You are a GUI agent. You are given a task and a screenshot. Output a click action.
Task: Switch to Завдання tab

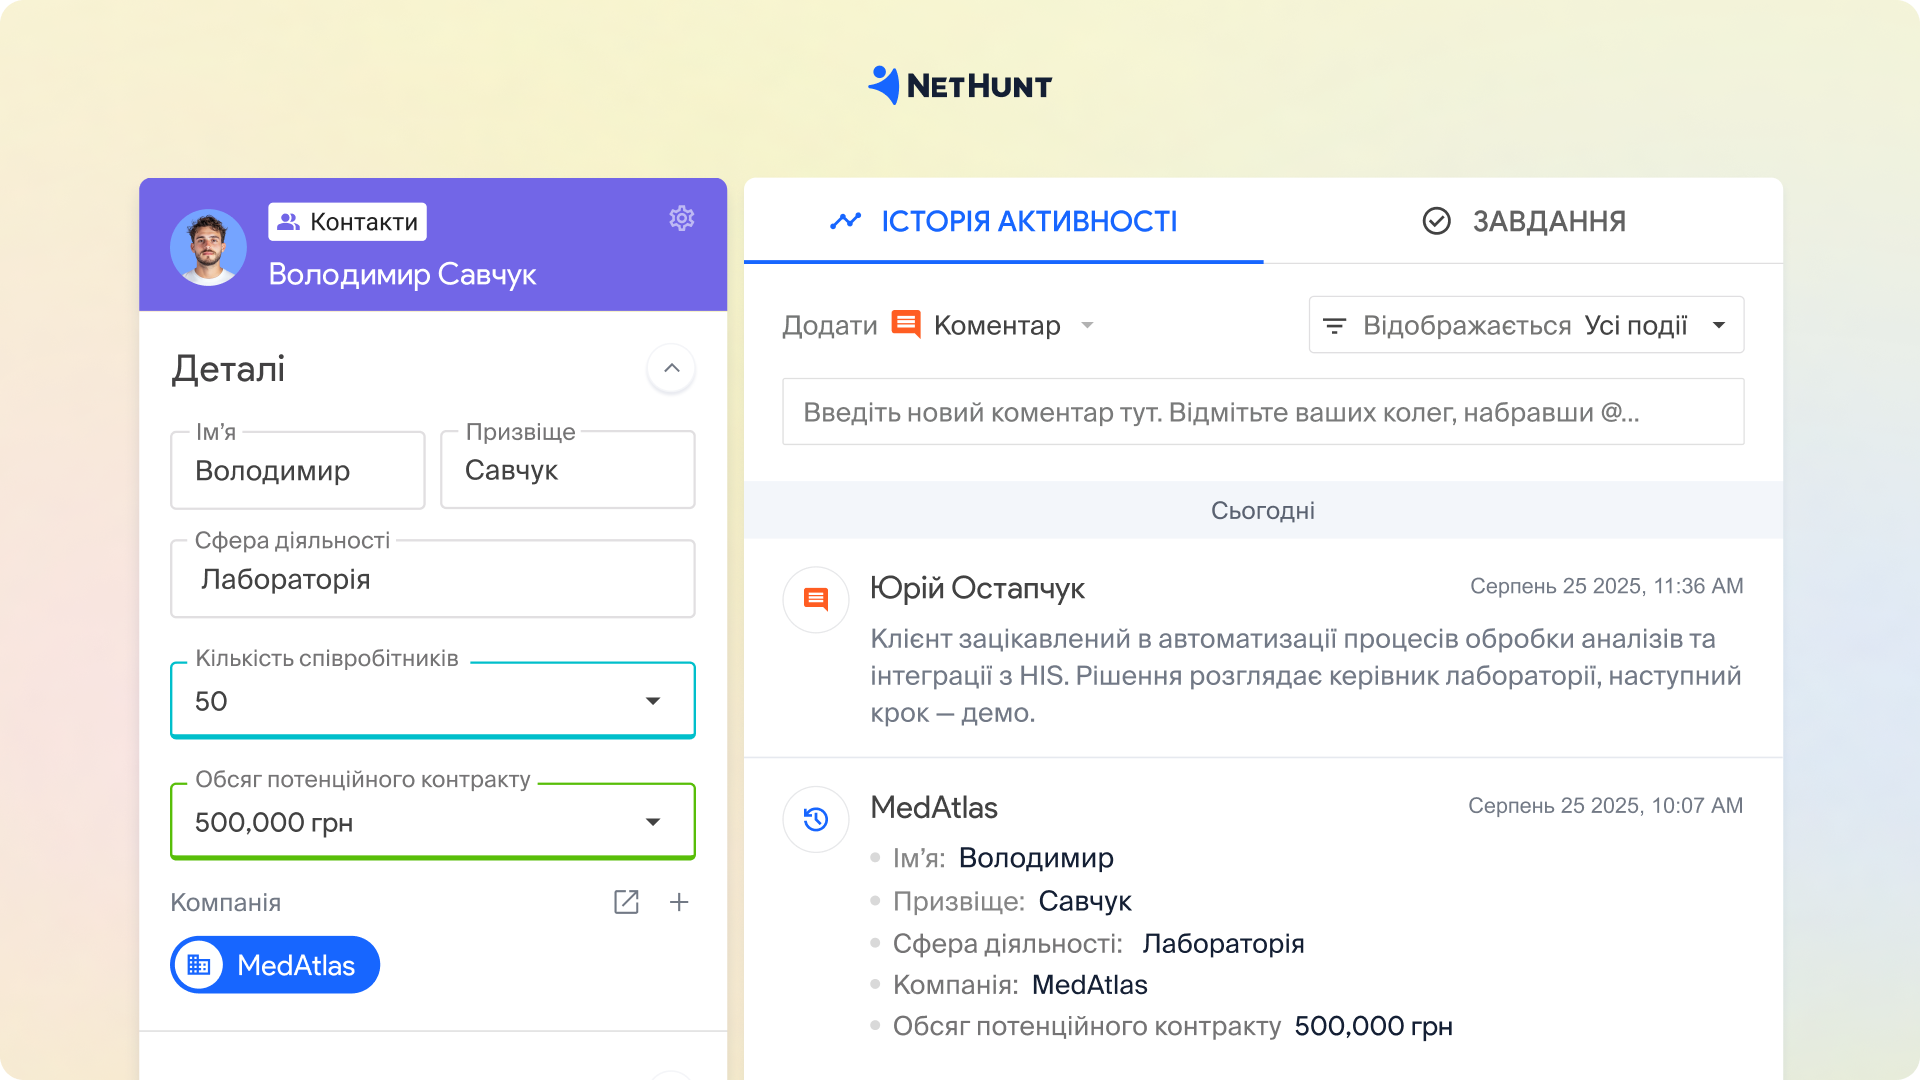pos(1523,221)
